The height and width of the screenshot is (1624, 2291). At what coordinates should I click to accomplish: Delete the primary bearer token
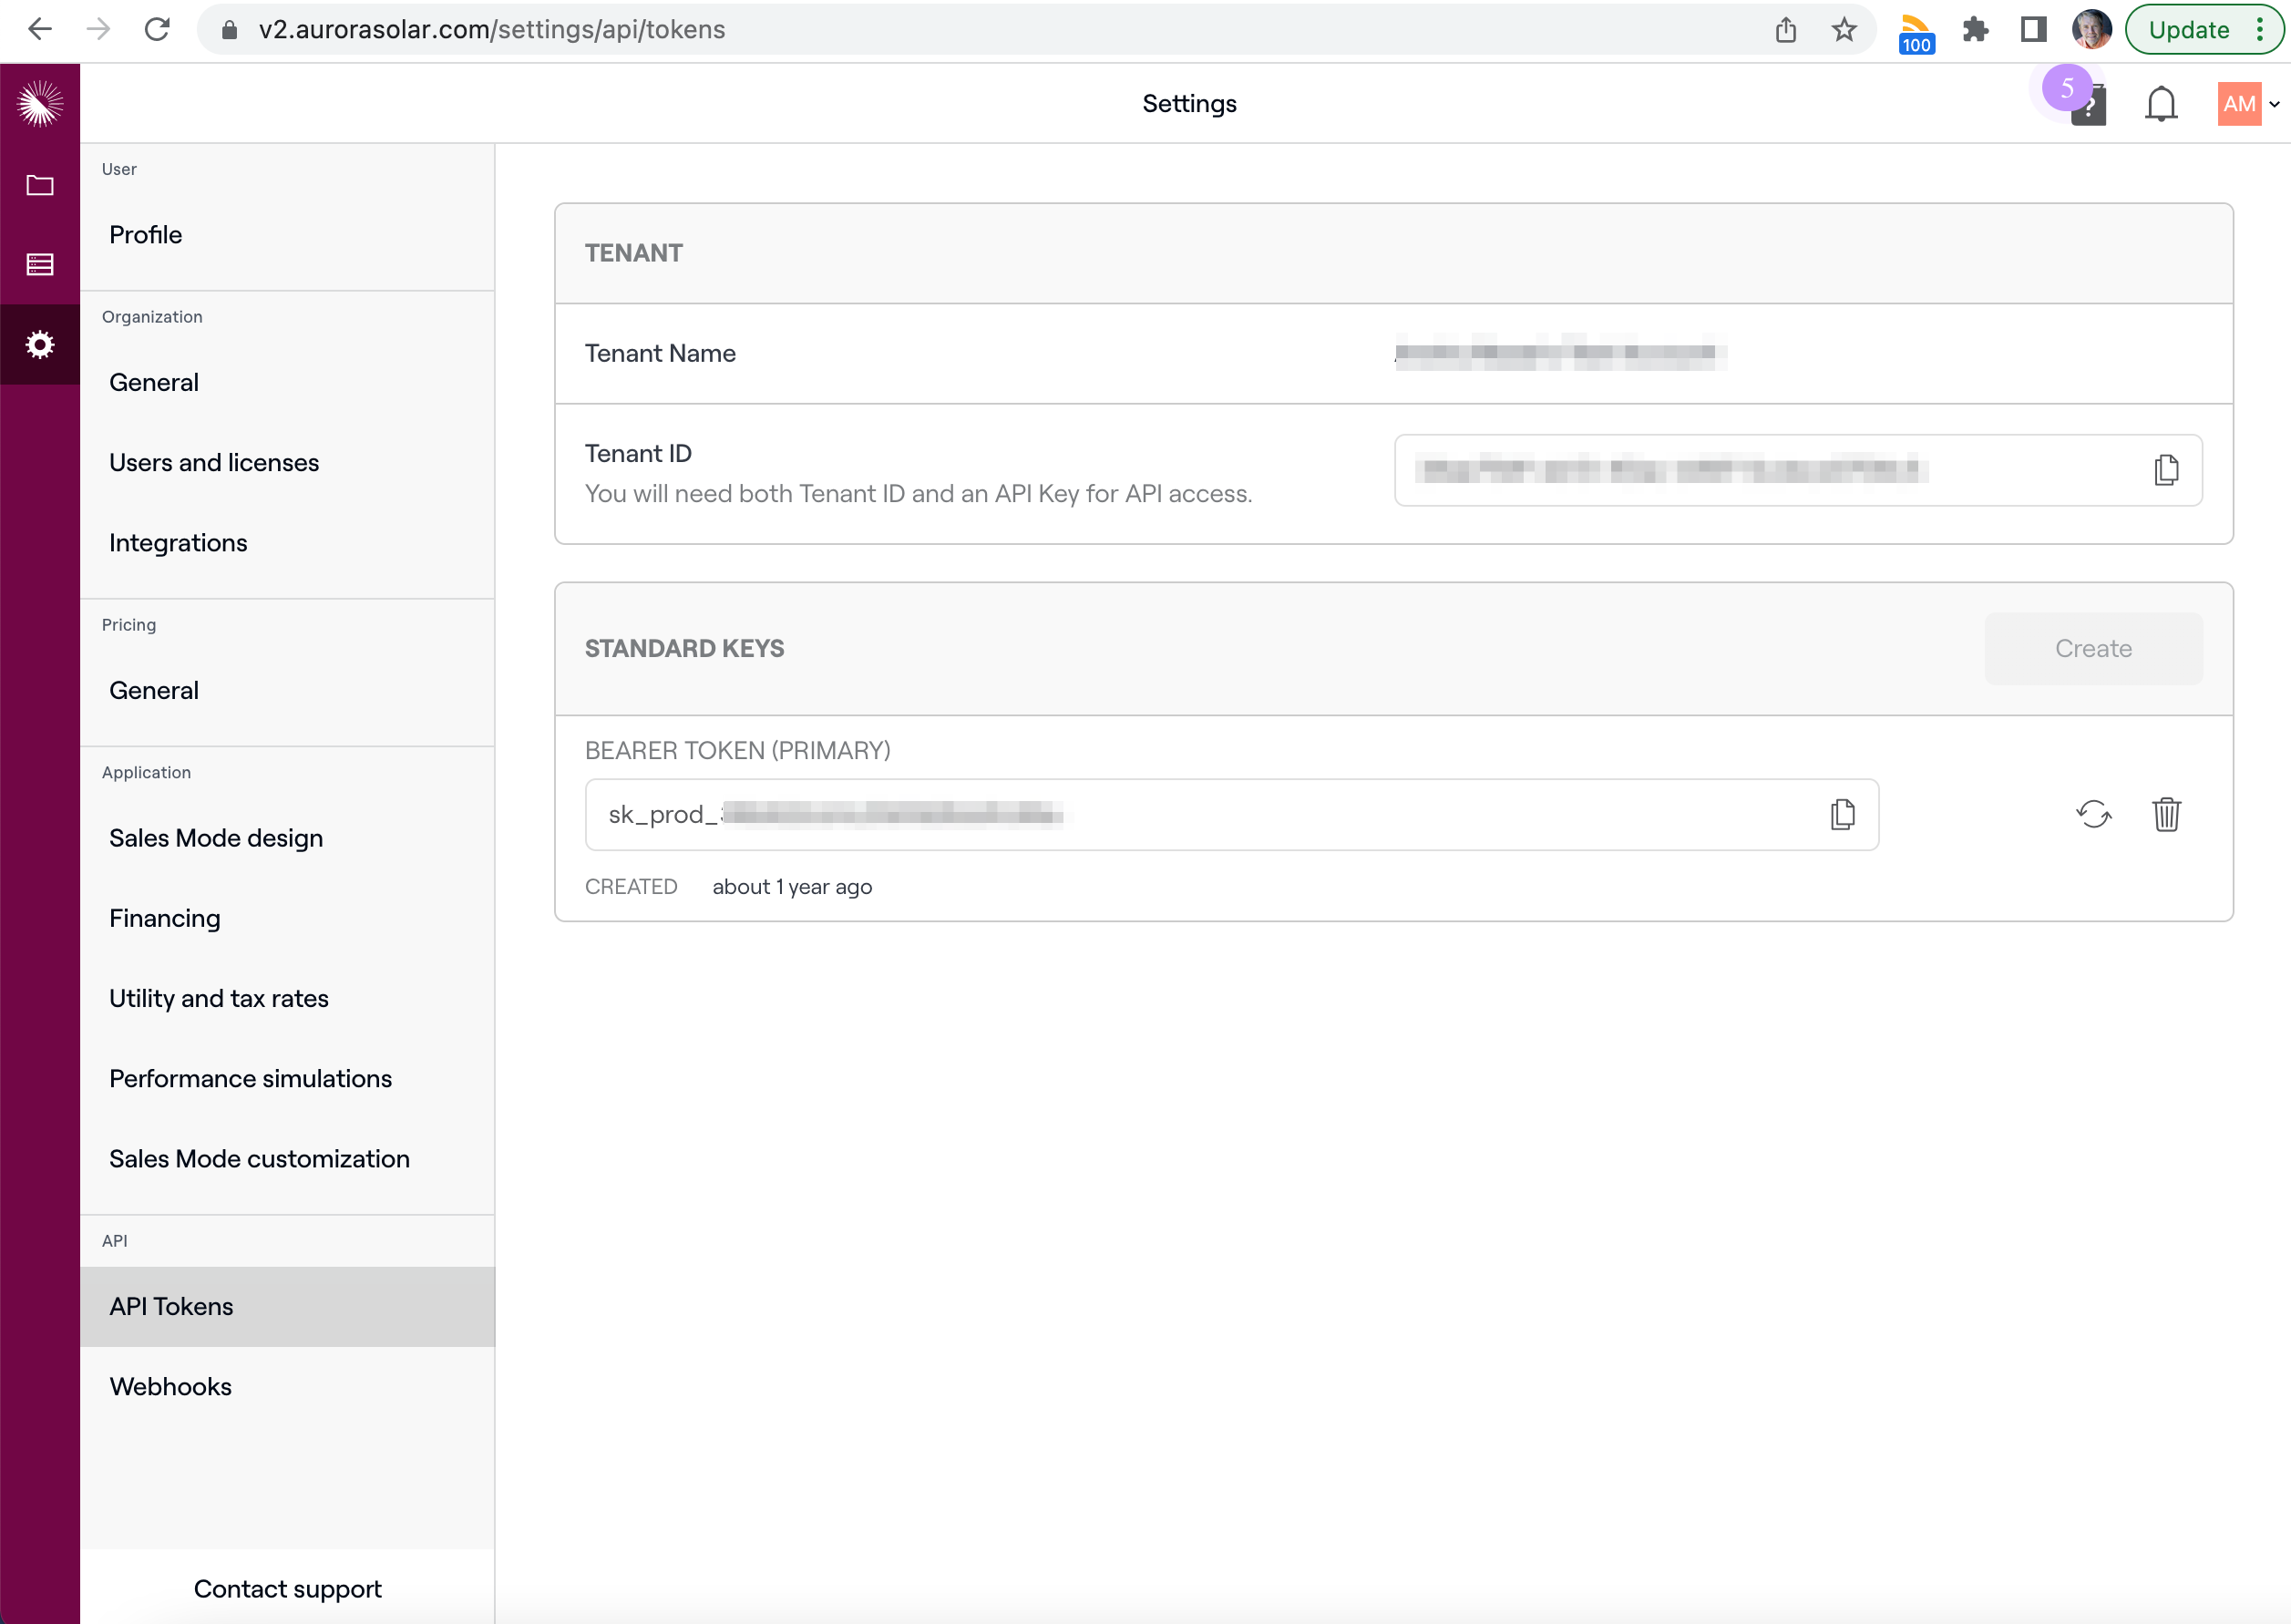click(x=2166, y=814)
